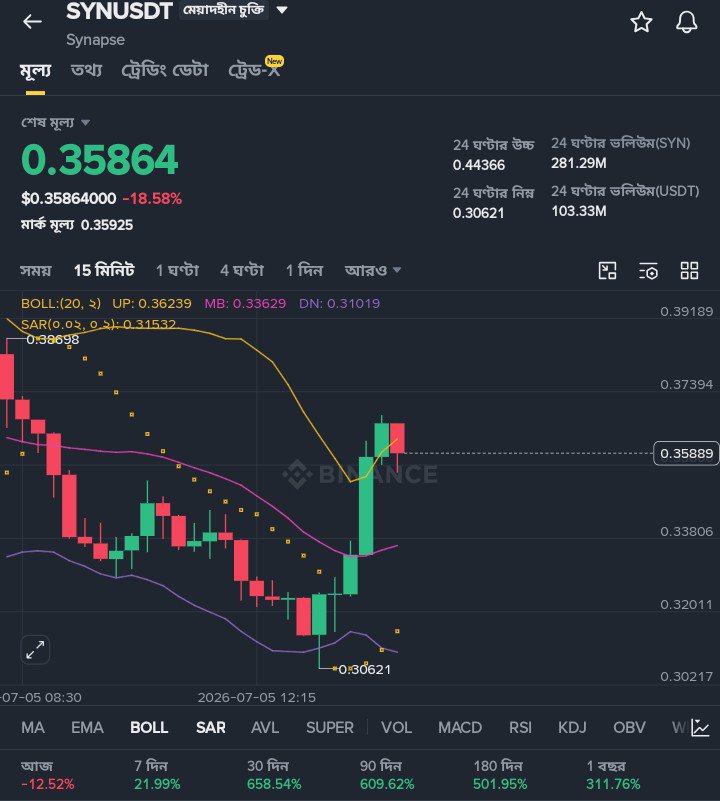Click 30 day change 658.54%

click(x=274, y=784)
